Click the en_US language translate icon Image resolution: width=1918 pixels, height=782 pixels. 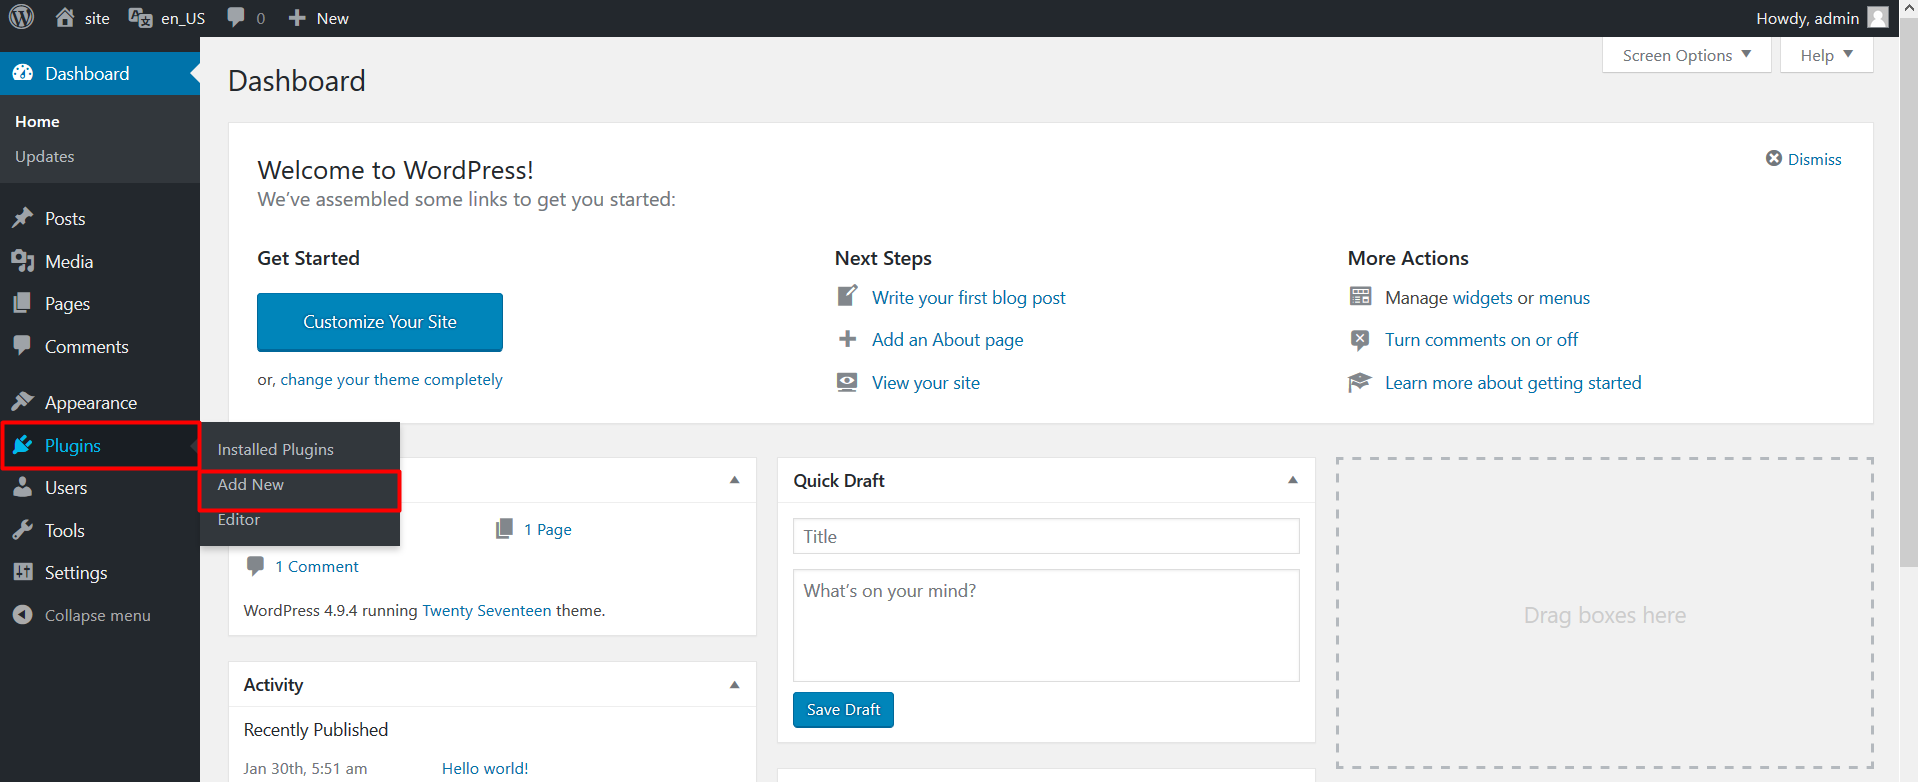(x=140, y=18)
